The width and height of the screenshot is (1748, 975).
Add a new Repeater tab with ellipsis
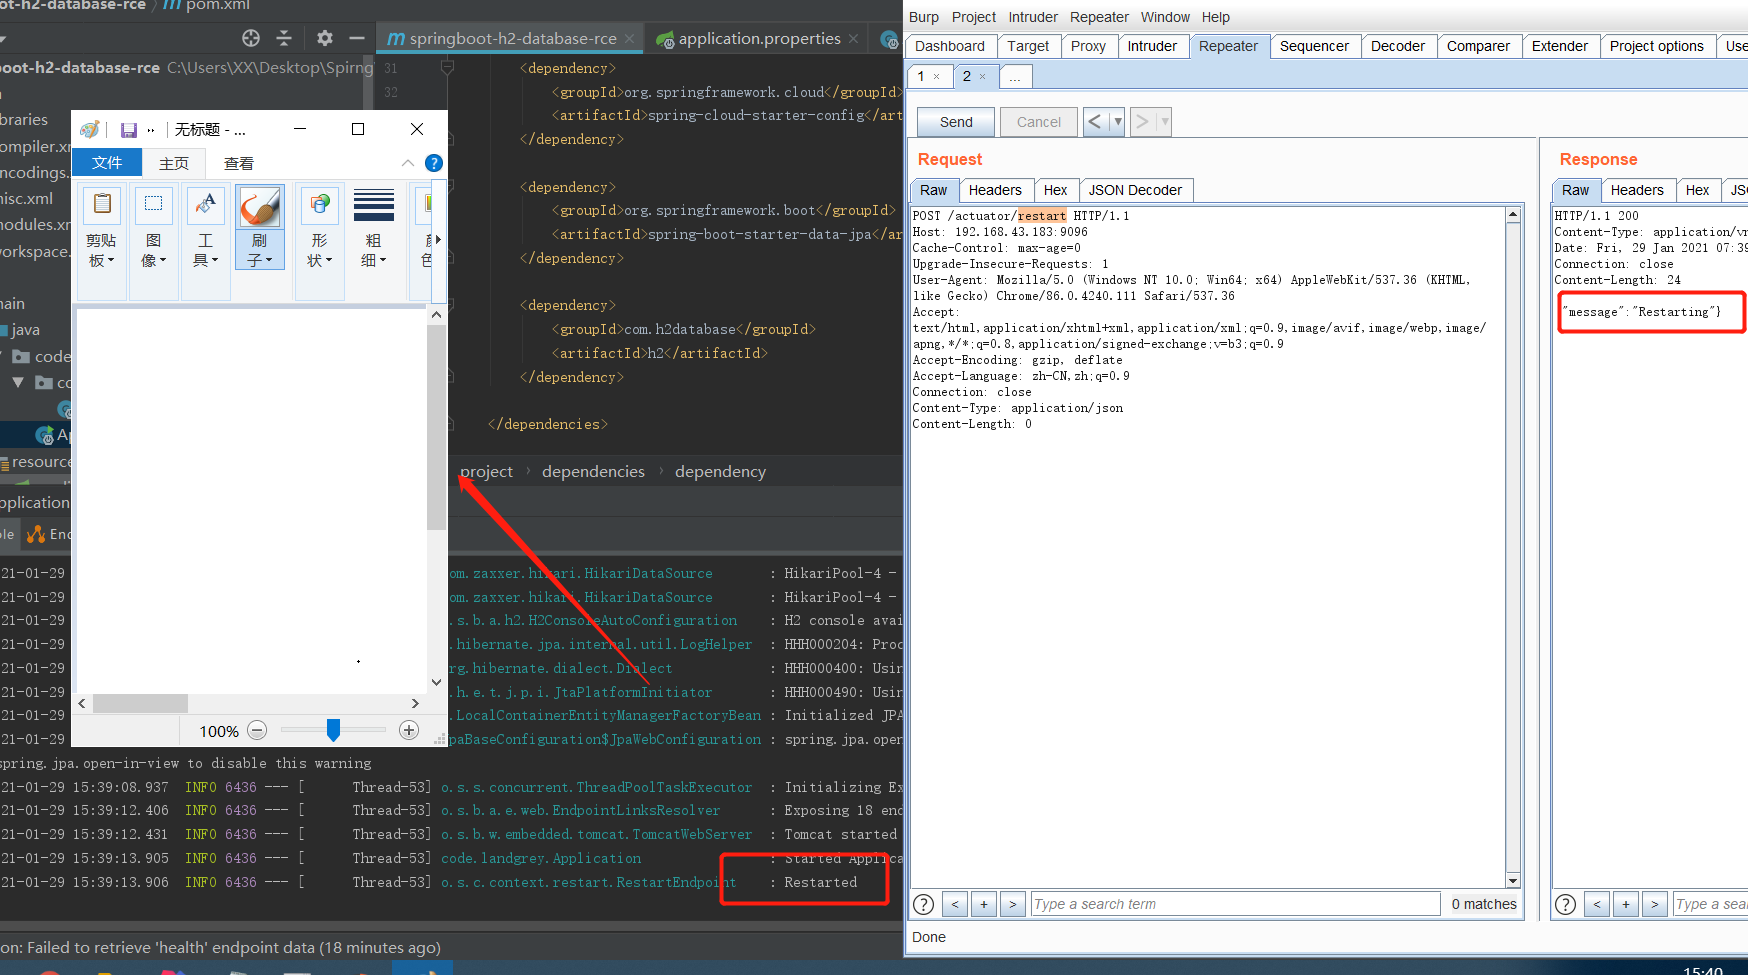pyautogui.click(x=1015, y=76)
